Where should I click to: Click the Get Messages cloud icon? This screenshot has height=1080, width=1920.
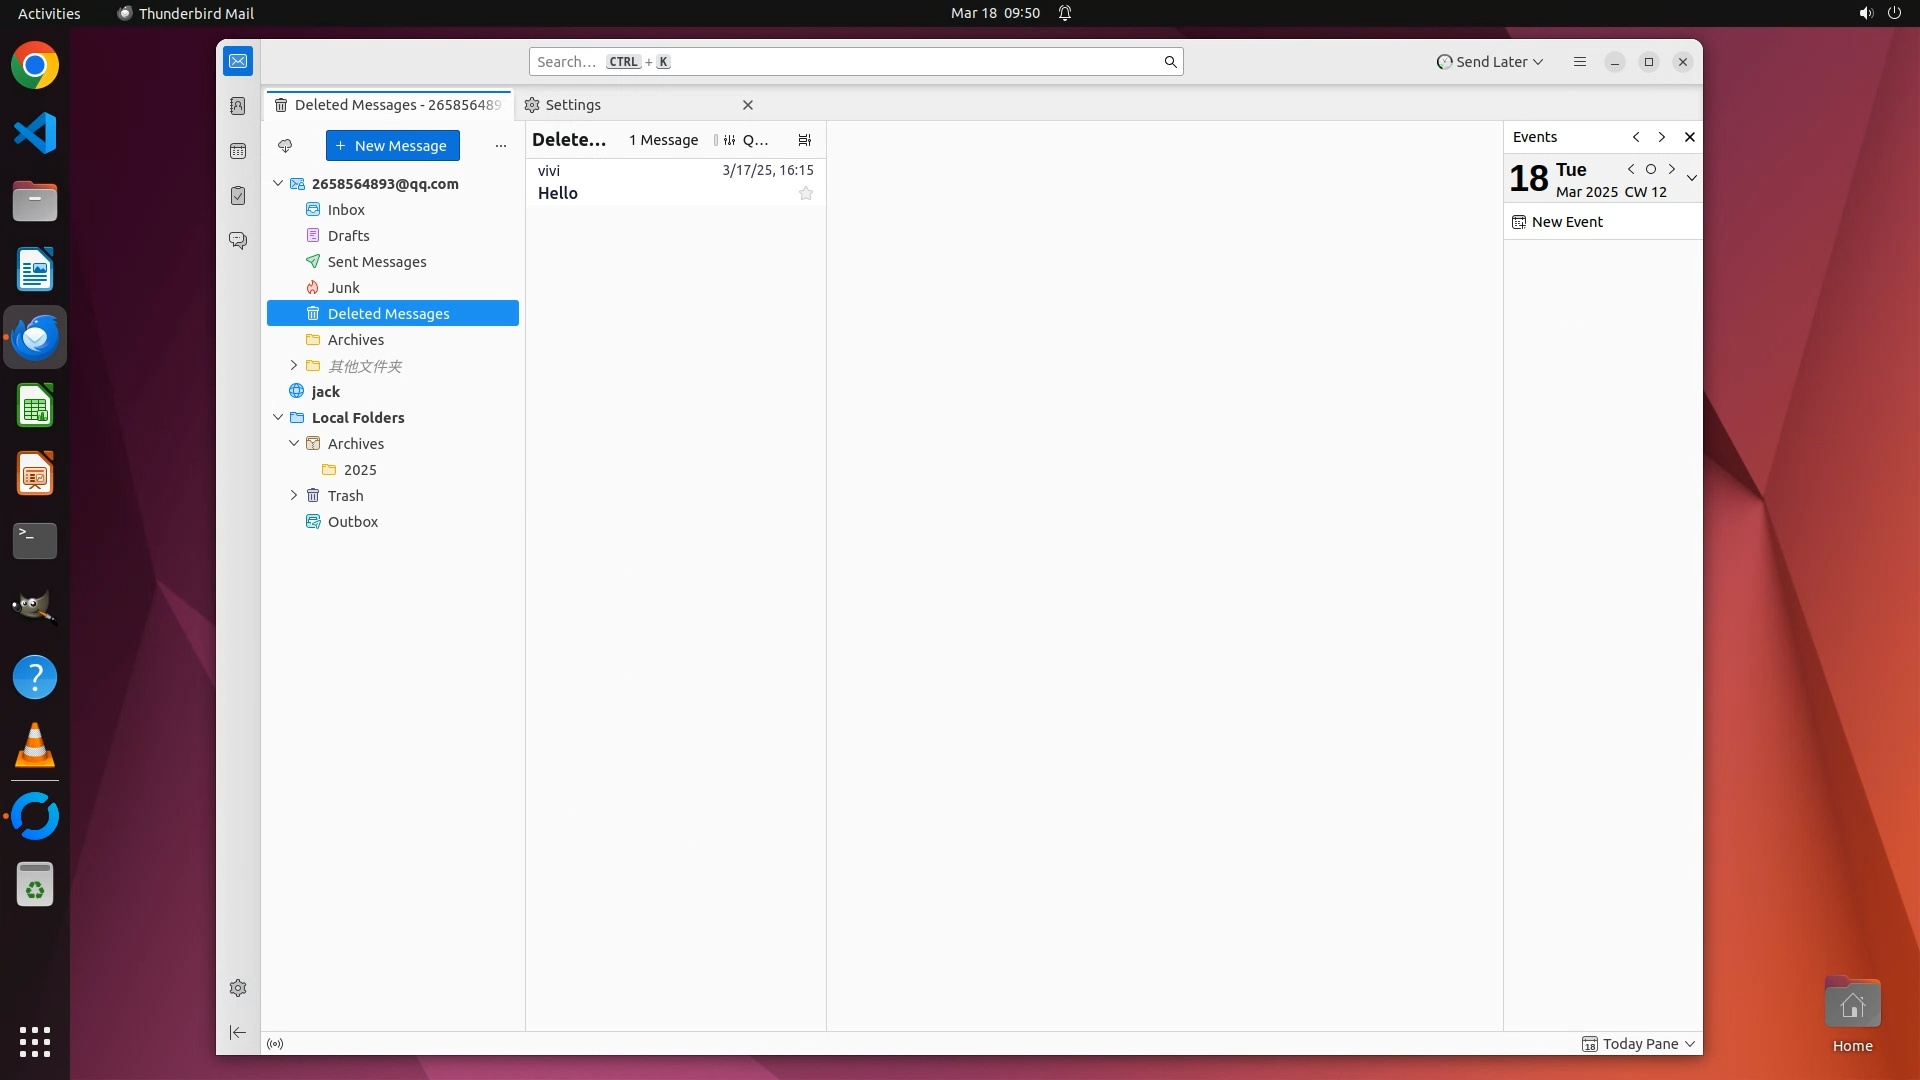point(285,146)
